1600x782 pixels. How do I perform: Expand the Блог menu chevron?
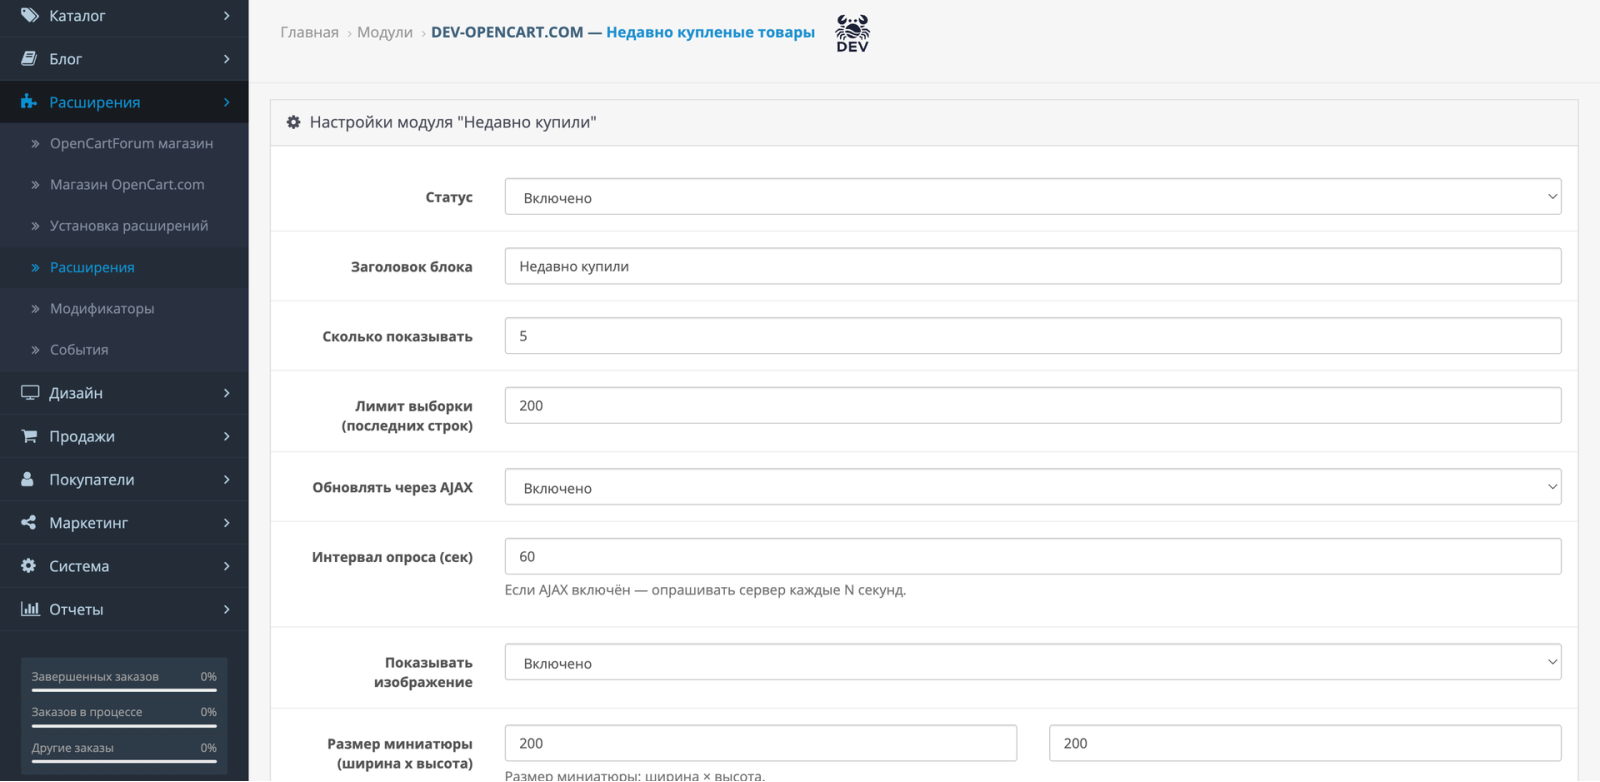click(x=227, y=59)
